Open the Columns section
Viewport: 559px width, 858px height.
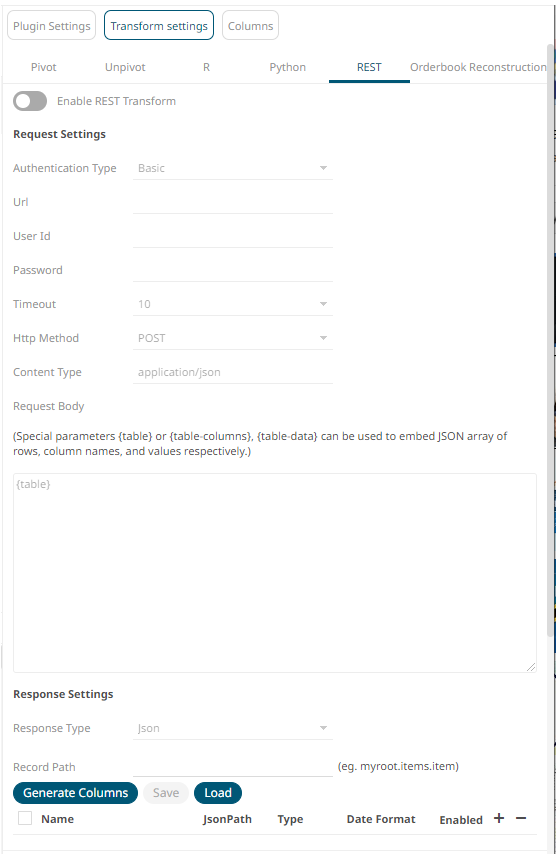coord(251,26)
